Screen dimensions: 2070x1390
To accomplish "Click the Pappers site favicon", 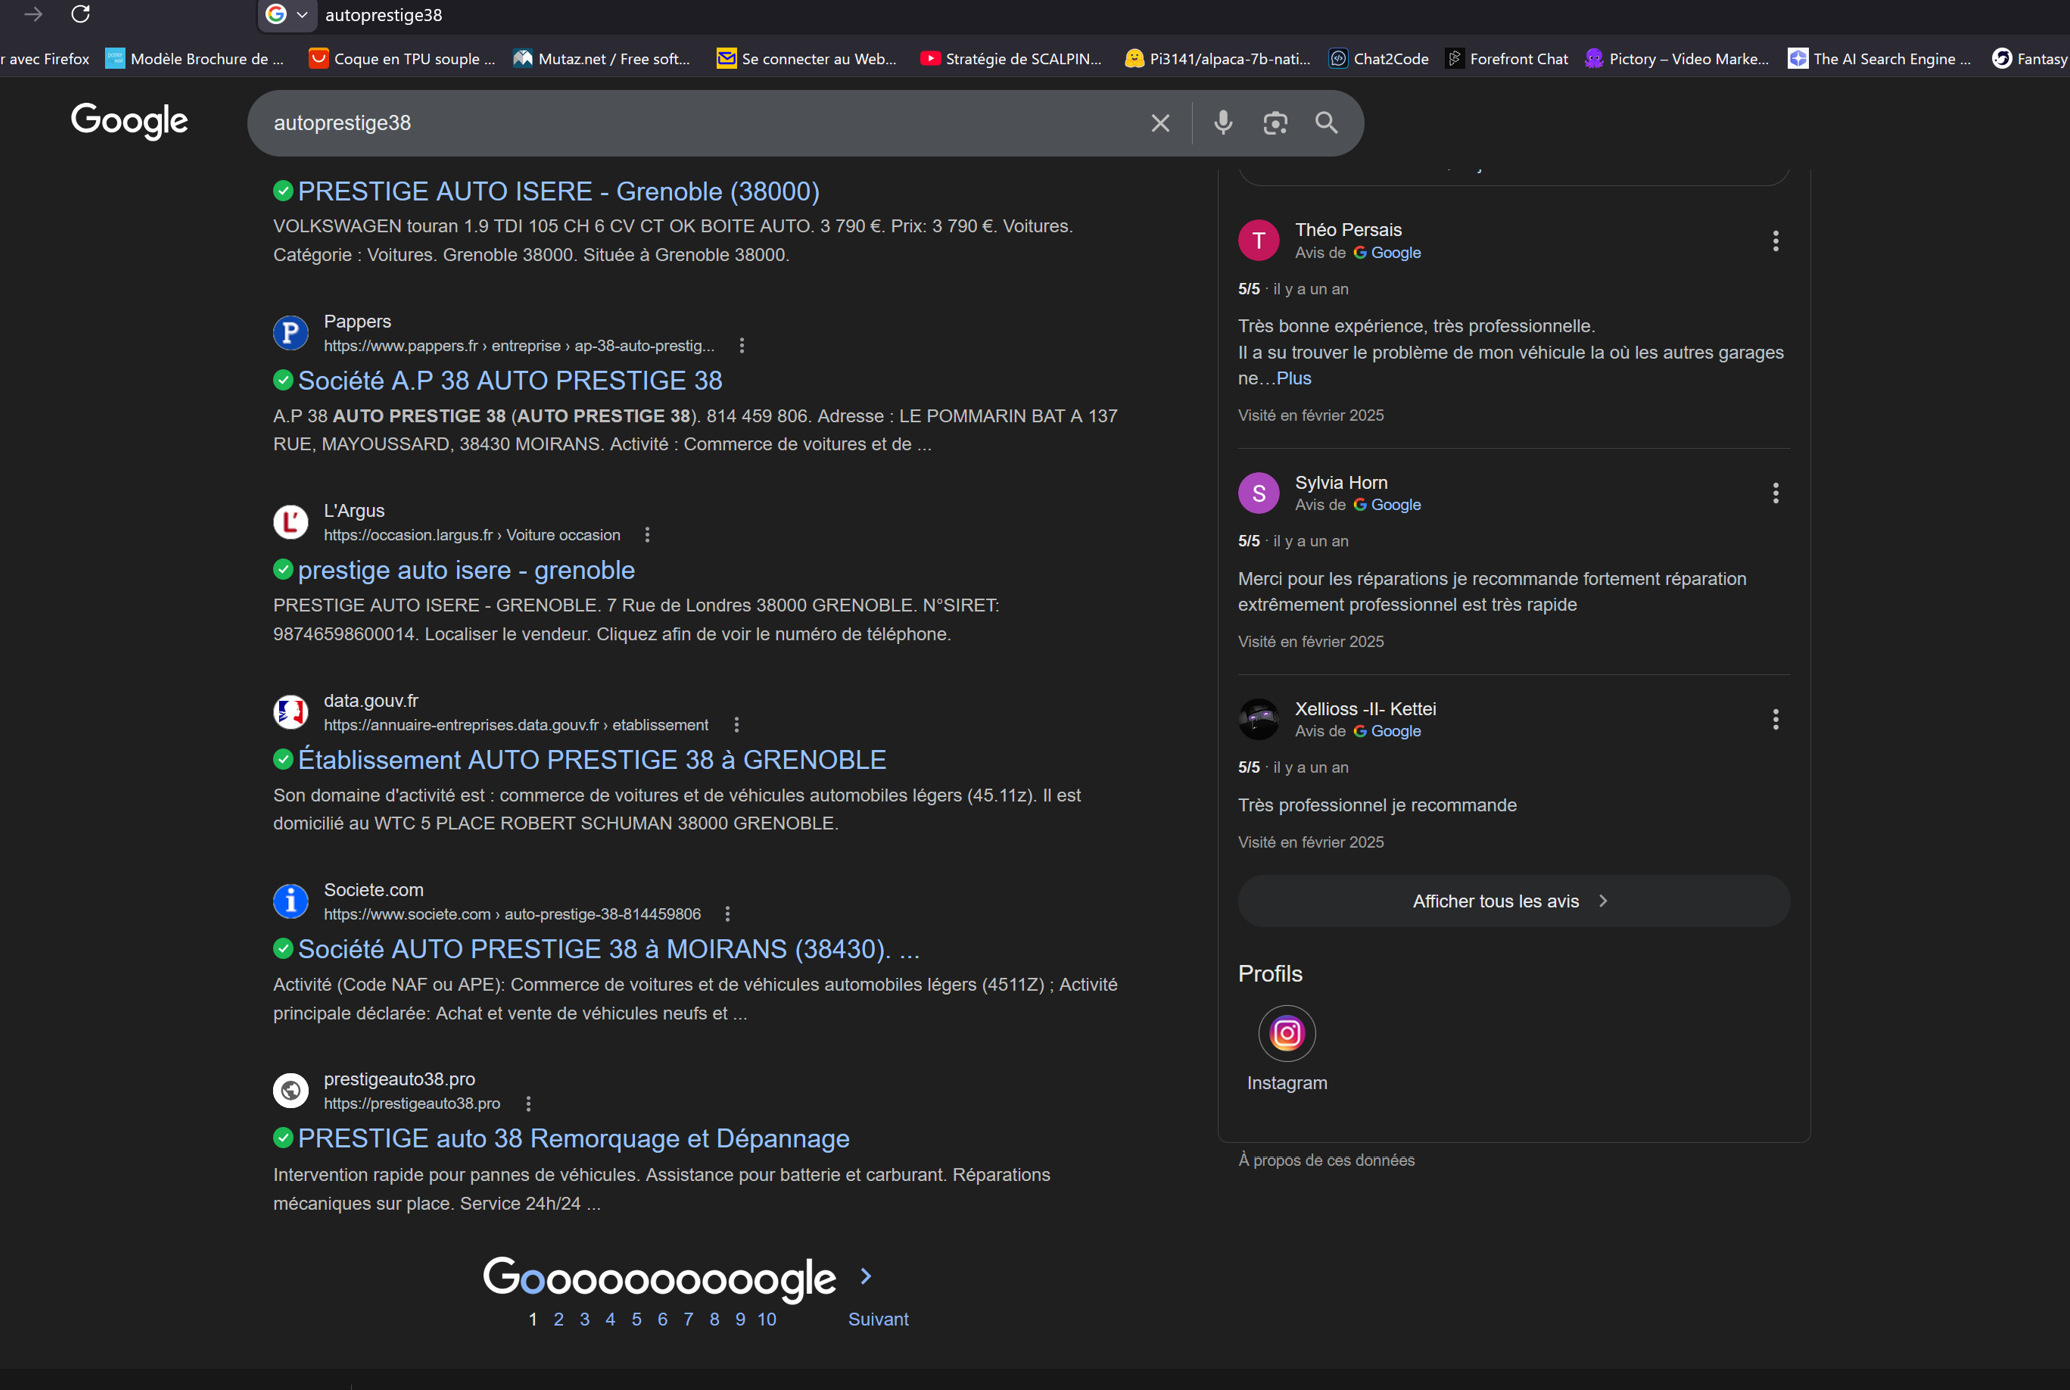I will [291, 333].
